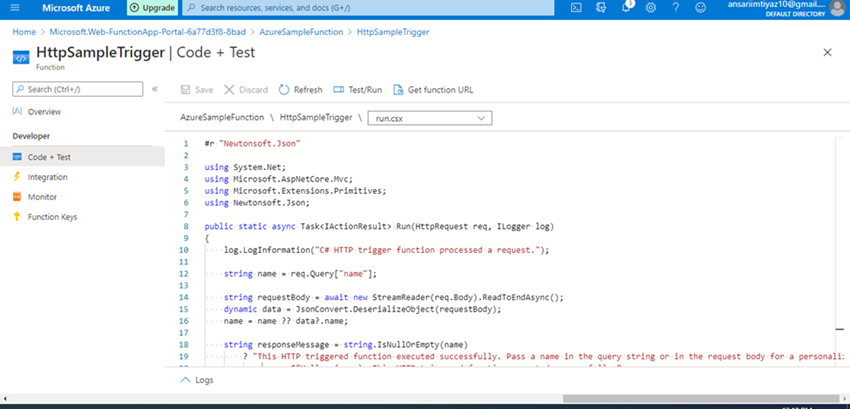The height and width of the screenshot is (409, 850).
Task: Click the Integration lightning bolt icon
Action: [17, 177]
